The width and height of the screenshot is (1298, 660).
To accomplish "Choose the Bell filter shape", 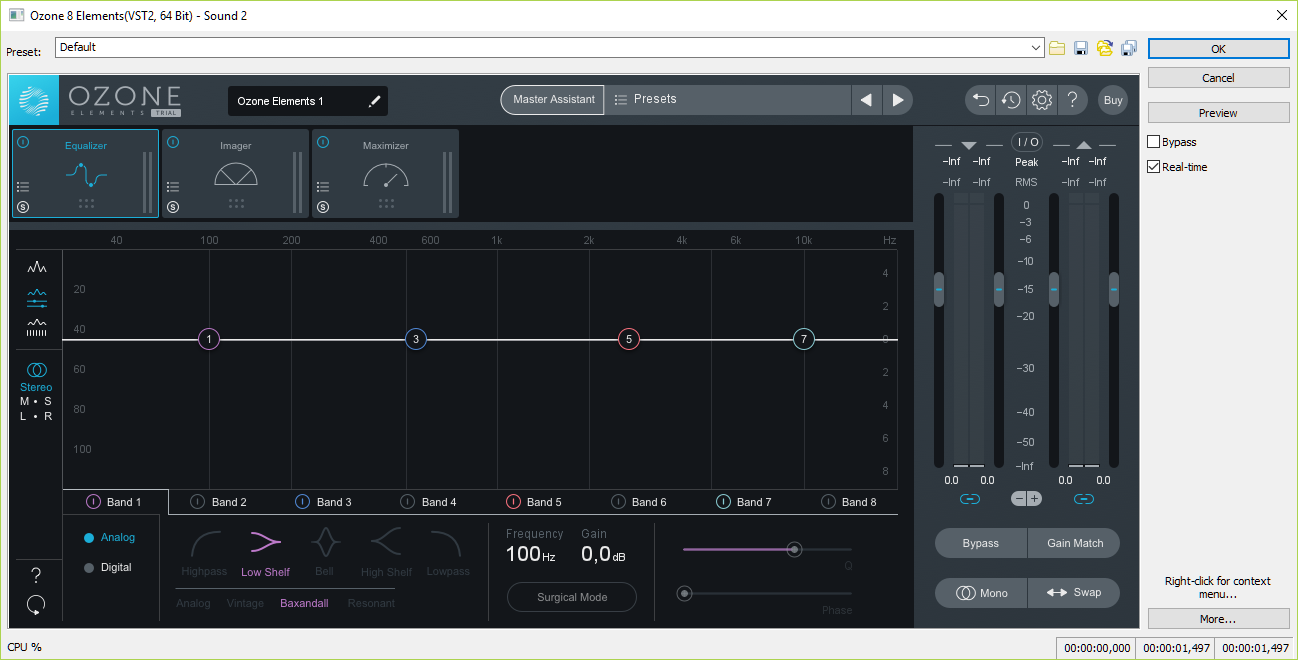I will click(x=324, y=553).
